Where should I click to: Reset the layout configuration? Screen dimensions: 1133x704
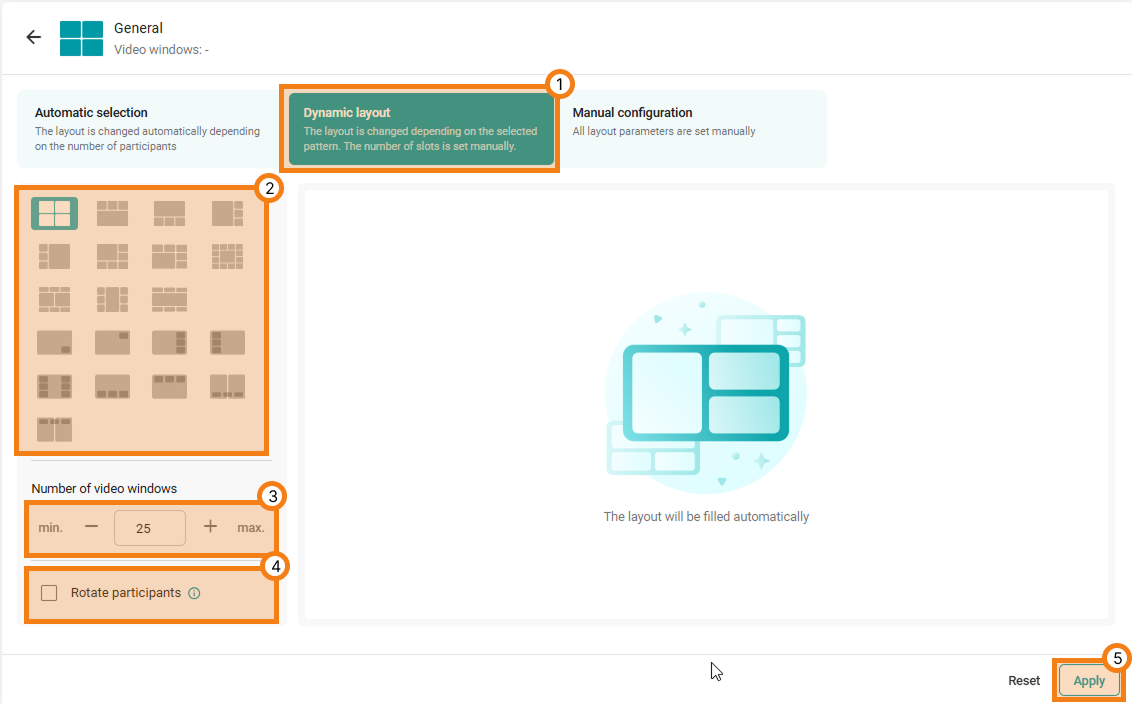pyautogui.click(x=1023, y=680)
